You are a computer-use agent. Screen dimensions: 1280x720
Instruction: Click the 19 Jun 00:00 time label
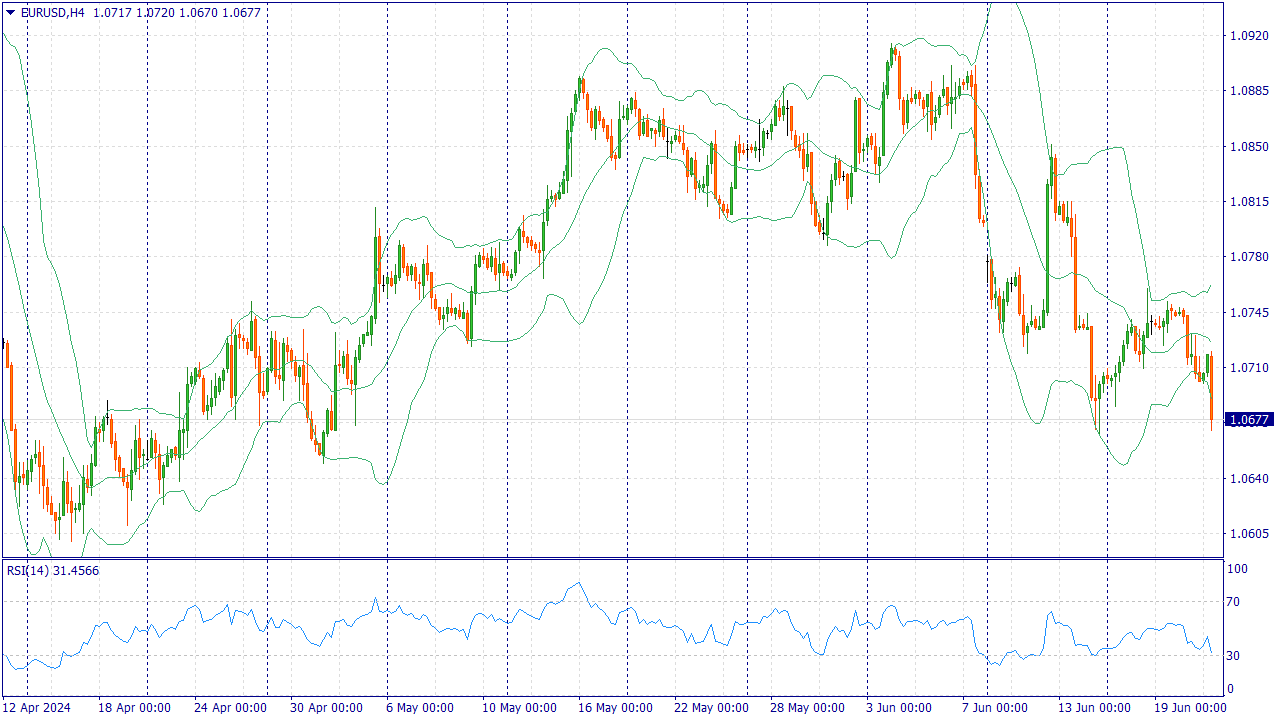(x=1188, y=708)
